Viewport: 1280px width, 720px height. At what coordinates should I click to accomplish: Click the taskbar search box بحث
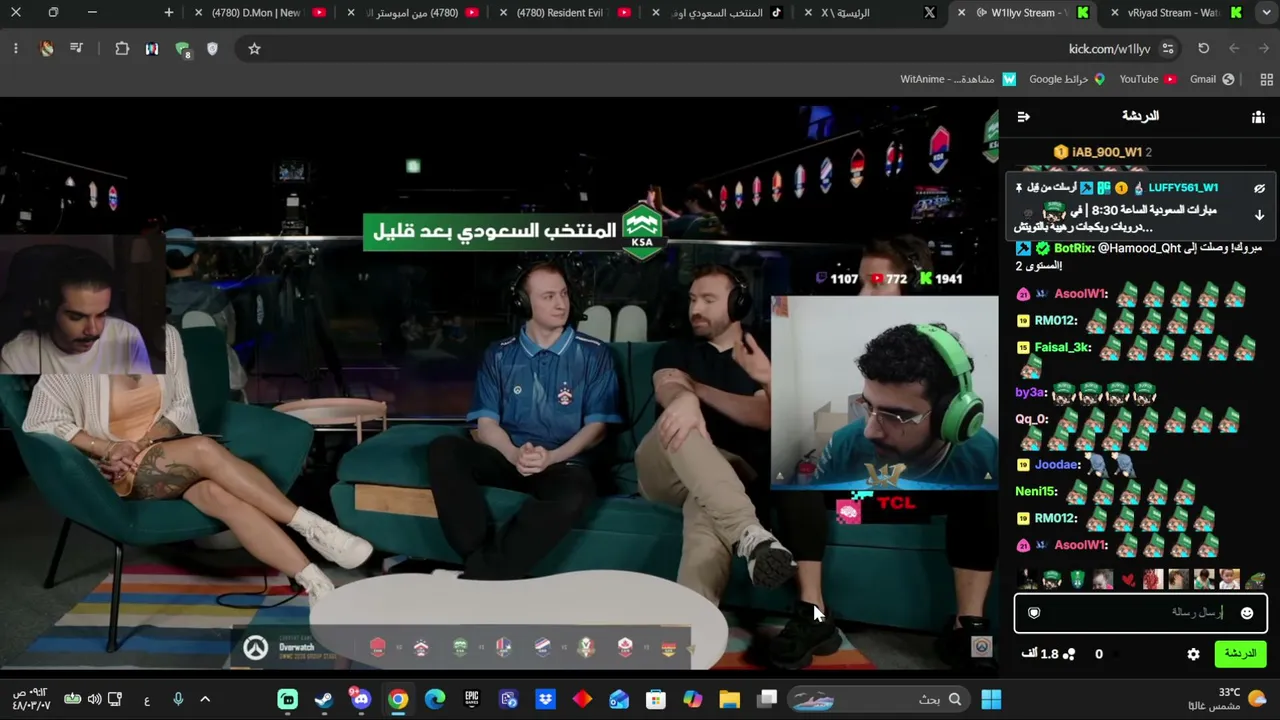(x=878, y=699)
